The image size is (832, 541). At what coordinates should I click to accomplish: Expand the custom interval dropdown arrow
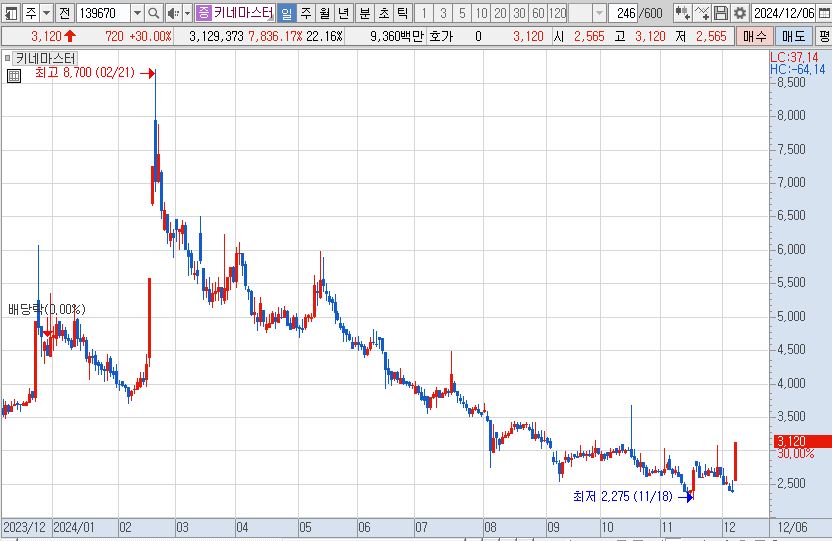600,13
